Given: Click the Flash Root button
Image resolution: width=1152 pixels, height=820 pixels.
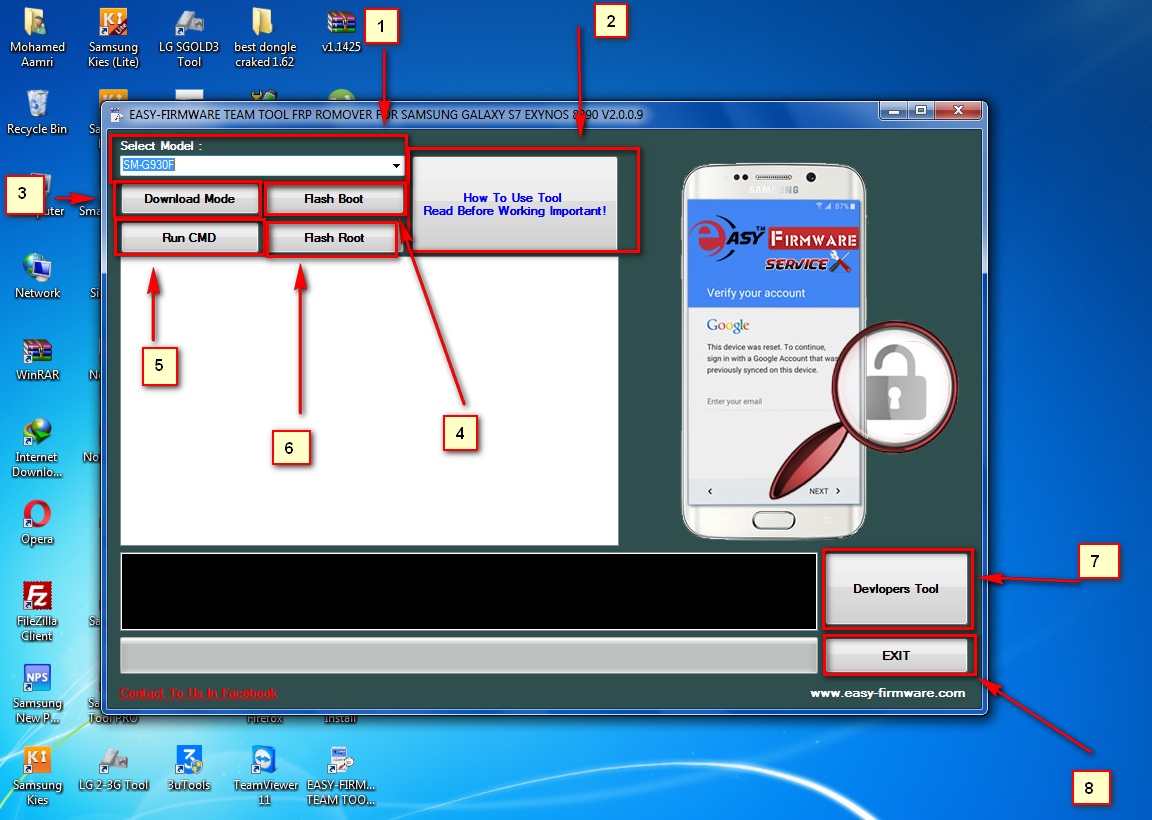Looking at the screenshot, I should [334, 237].
